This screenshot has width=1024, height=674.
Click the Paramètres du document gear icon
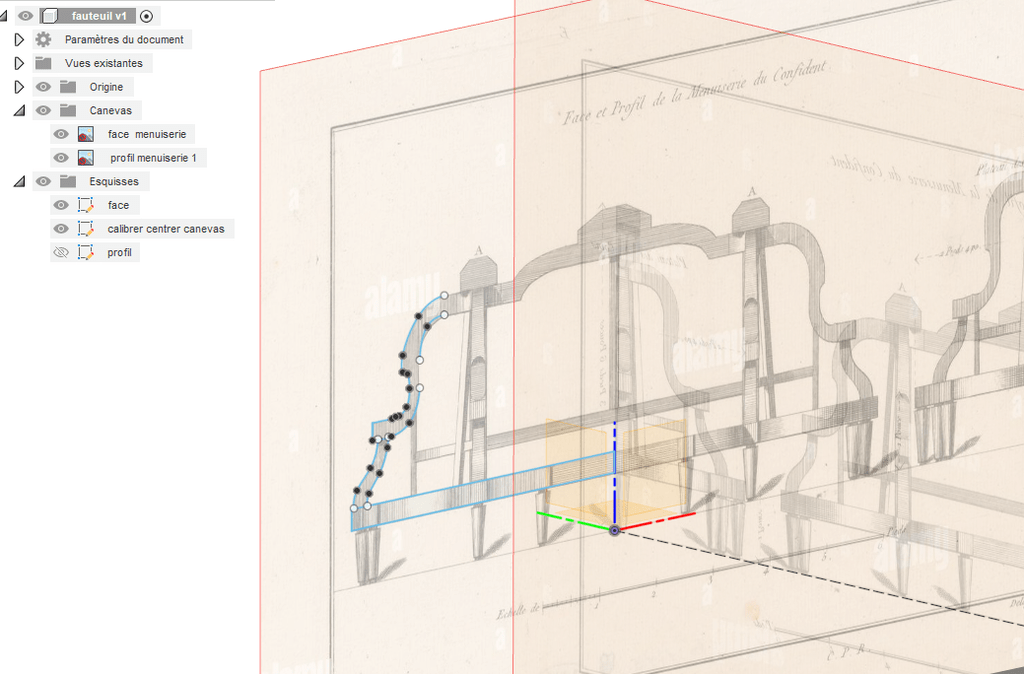point(43,40)
